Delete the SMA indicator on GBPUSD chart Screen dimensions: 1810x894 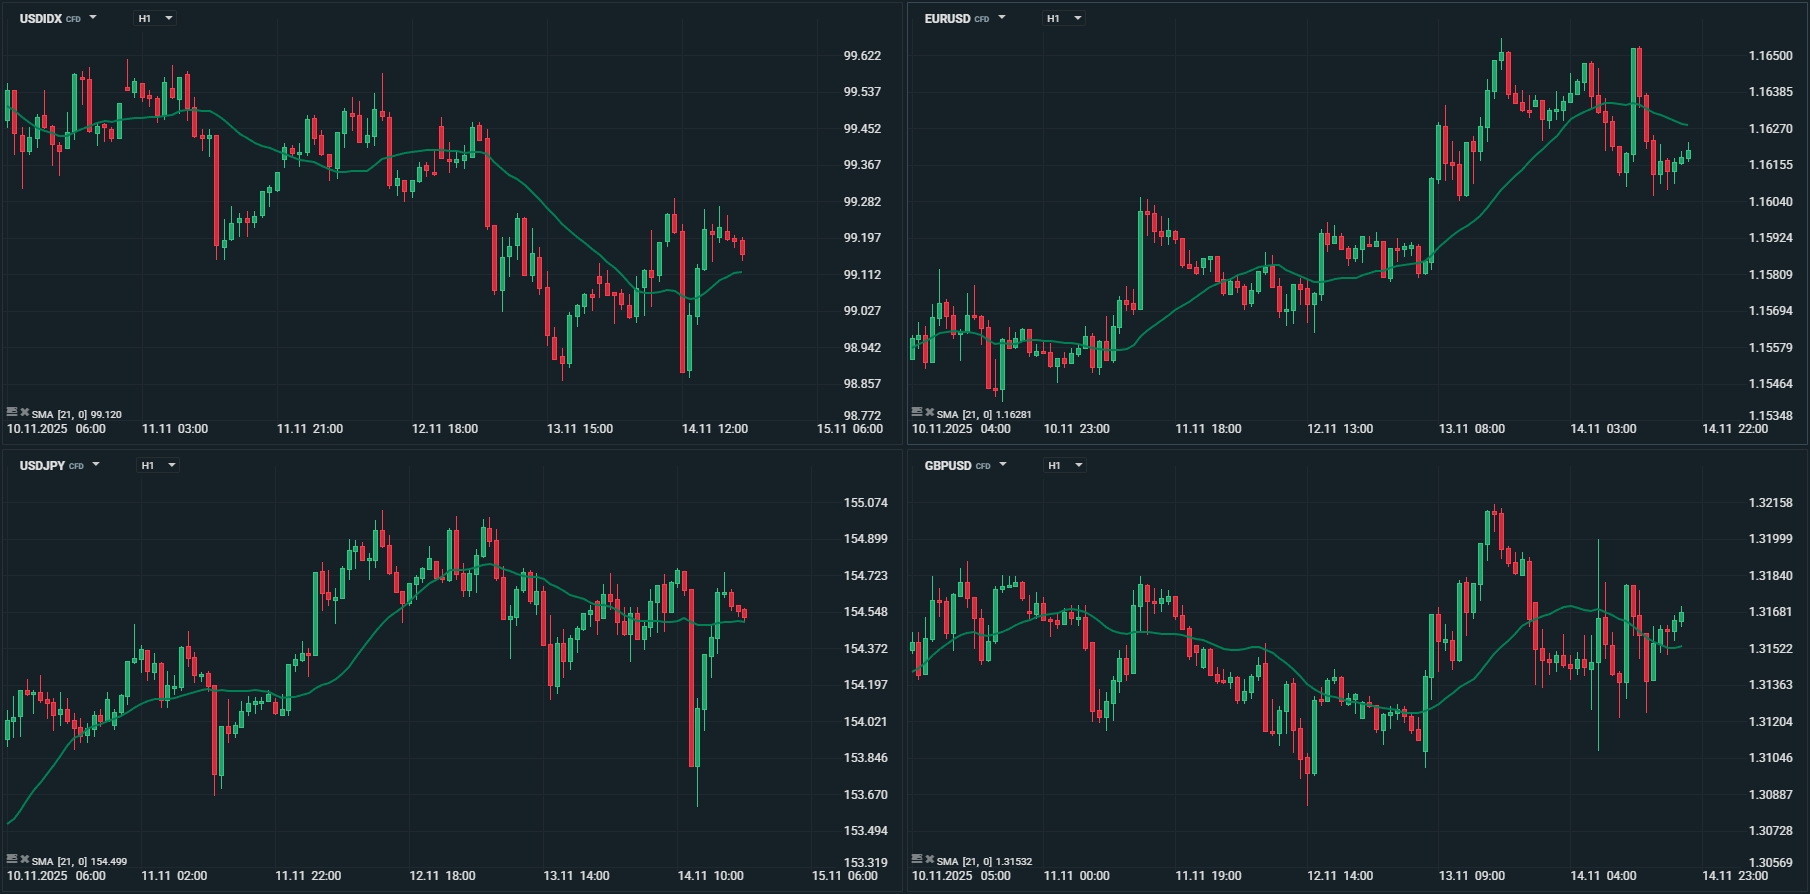click(x=930, y=859)
